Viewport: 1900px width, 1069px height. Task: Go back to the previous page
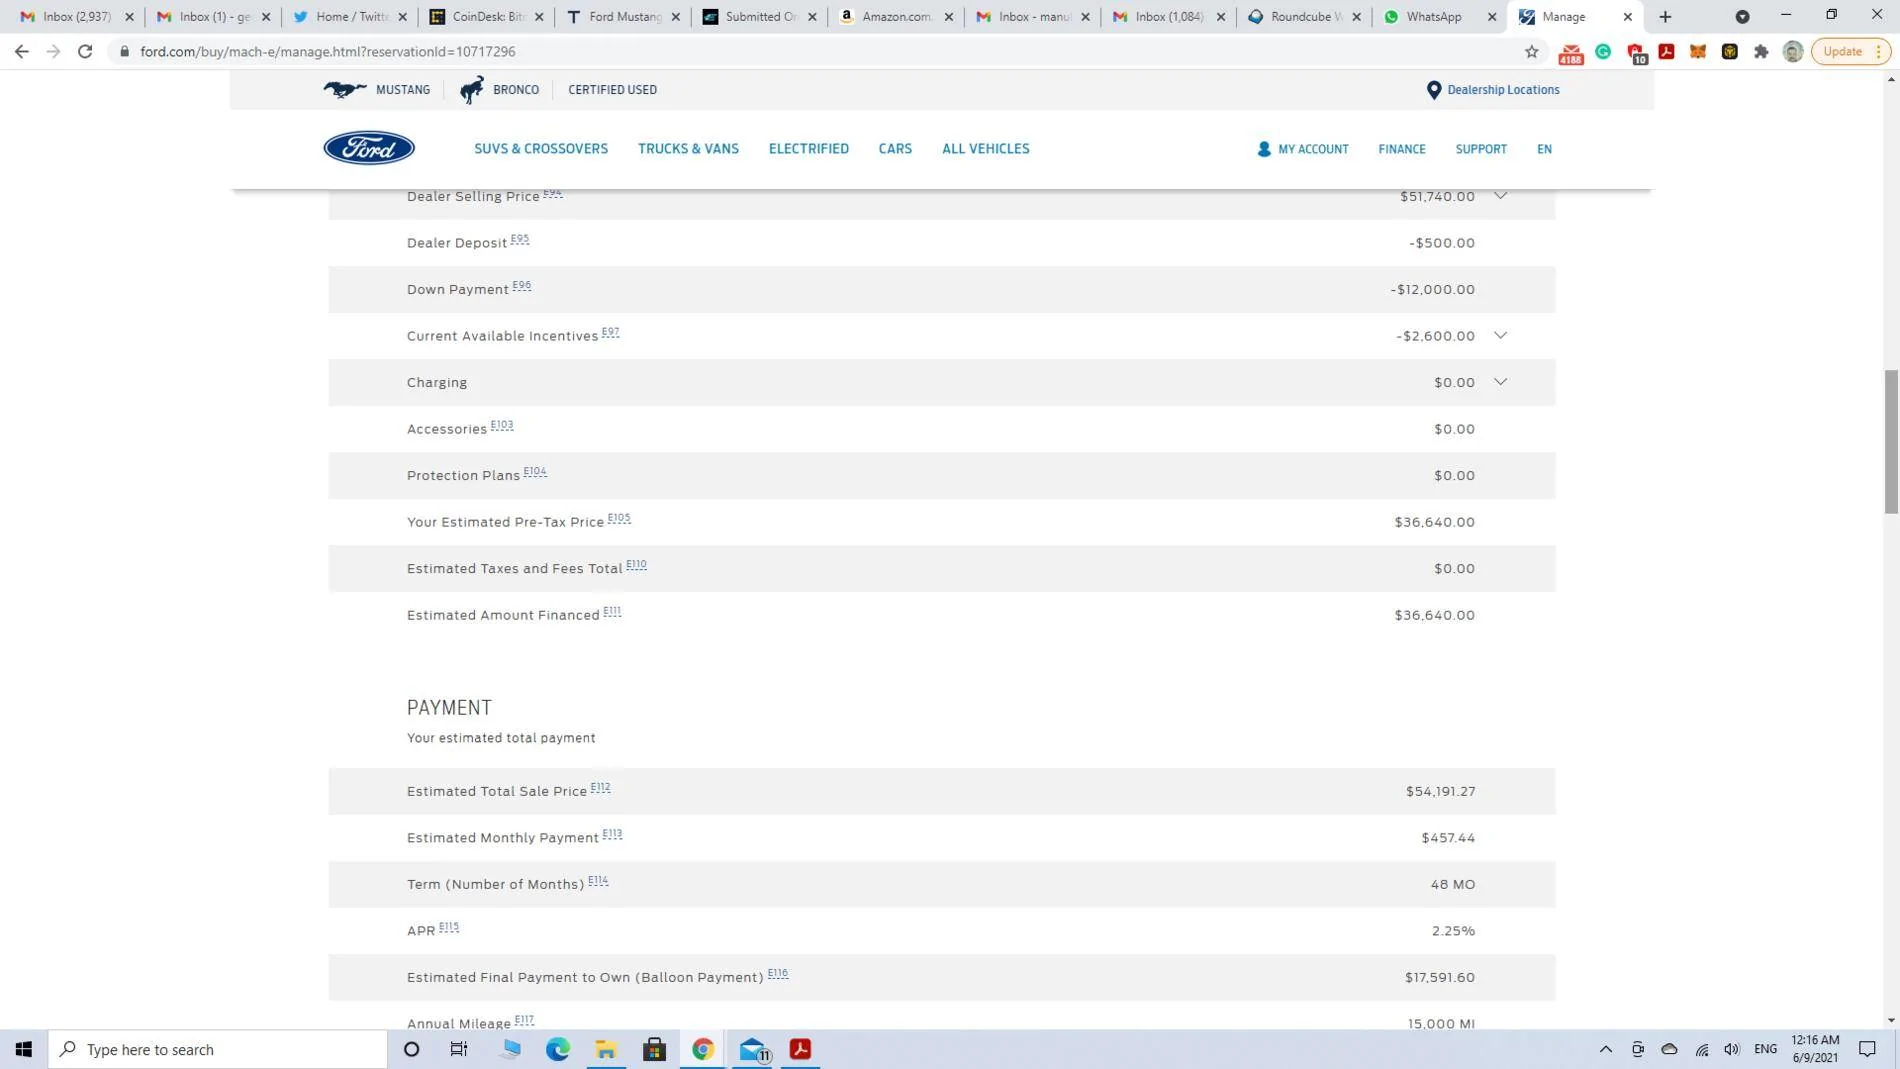click(x=21, y=51)
